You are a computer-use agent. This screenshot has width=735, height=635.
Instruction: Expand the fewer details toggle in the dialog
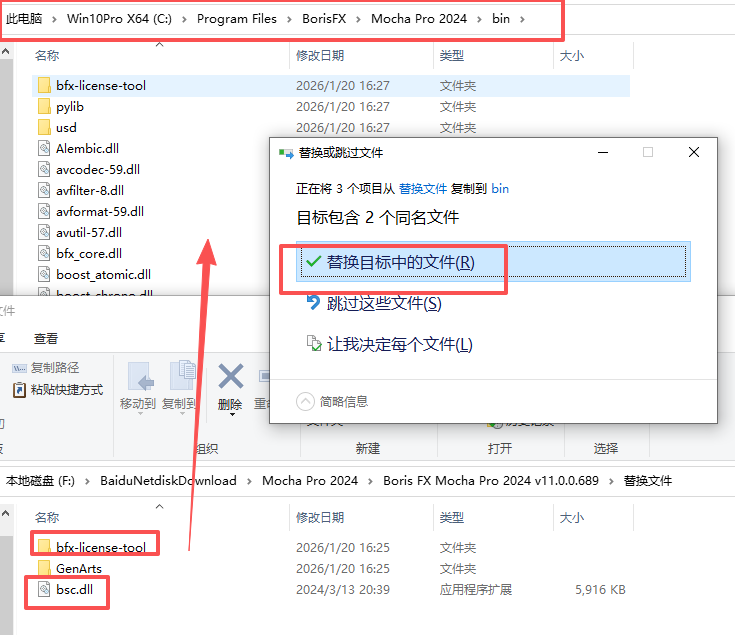point(332,402)
